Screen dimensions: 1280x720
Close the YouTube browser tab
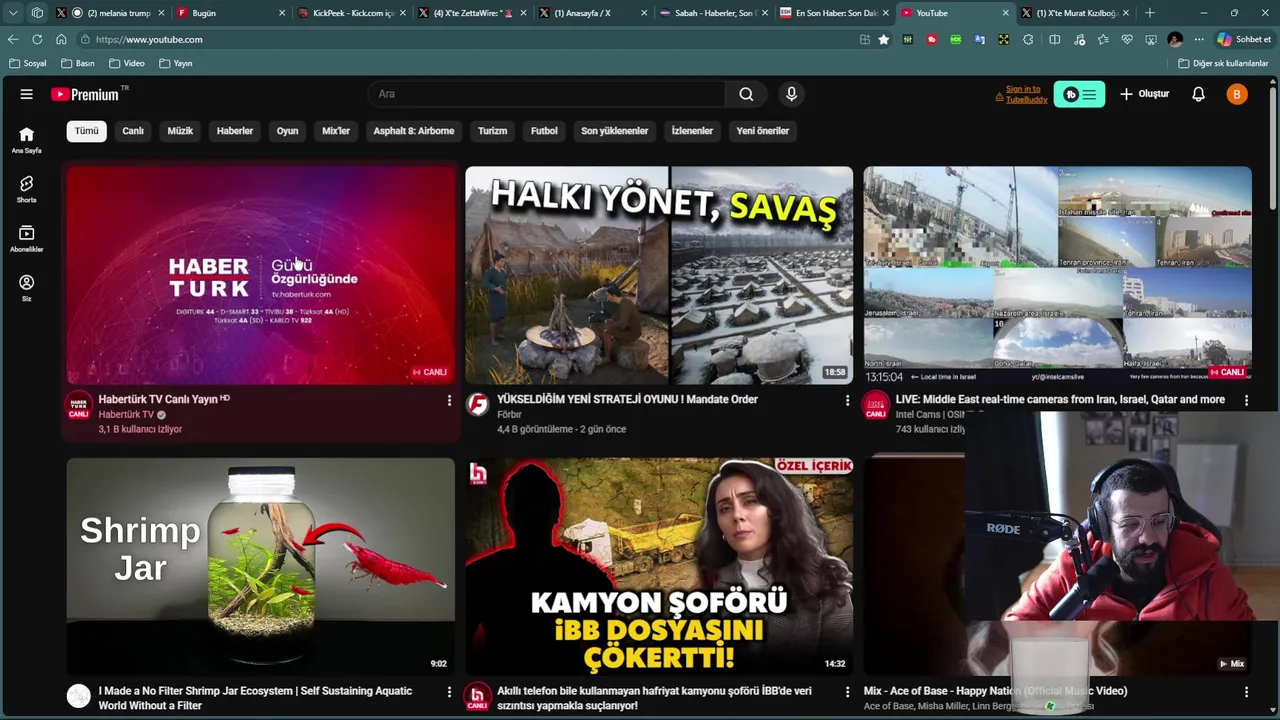[1005, 13]
